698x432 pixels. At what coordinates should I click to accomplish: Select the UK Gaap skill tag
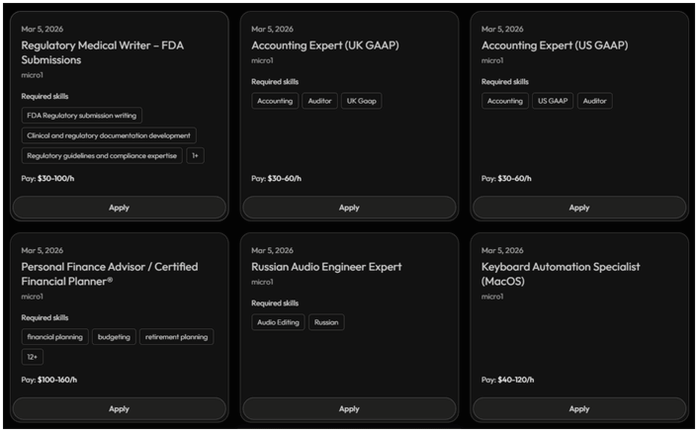tap(361, 101)
